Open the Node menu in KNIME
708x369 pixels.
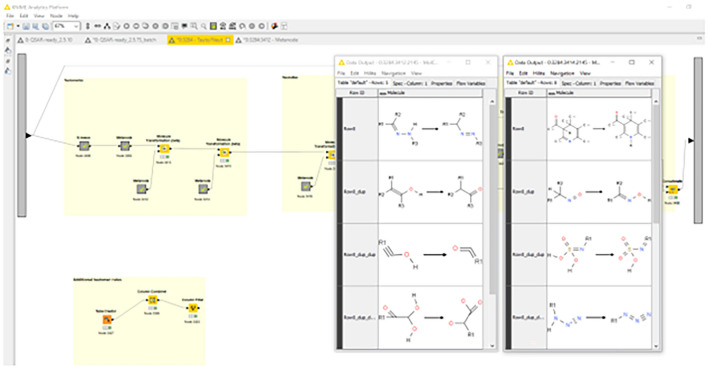56,16
